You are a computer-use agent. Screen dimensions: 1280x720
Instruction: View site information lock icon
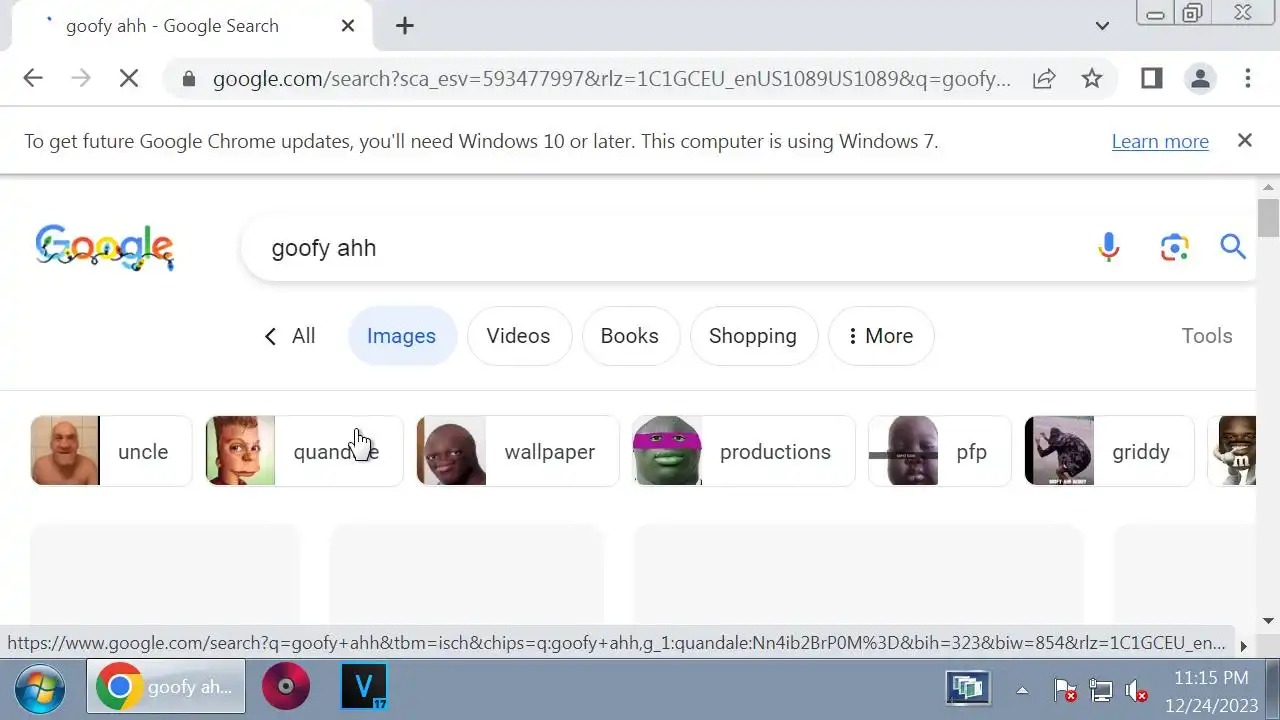189,78
